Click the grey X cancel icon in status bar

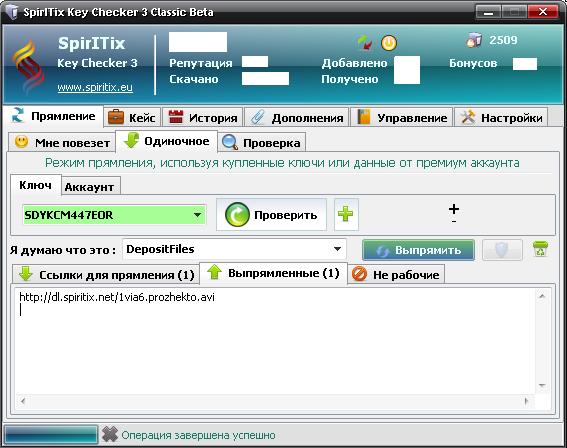110,434
